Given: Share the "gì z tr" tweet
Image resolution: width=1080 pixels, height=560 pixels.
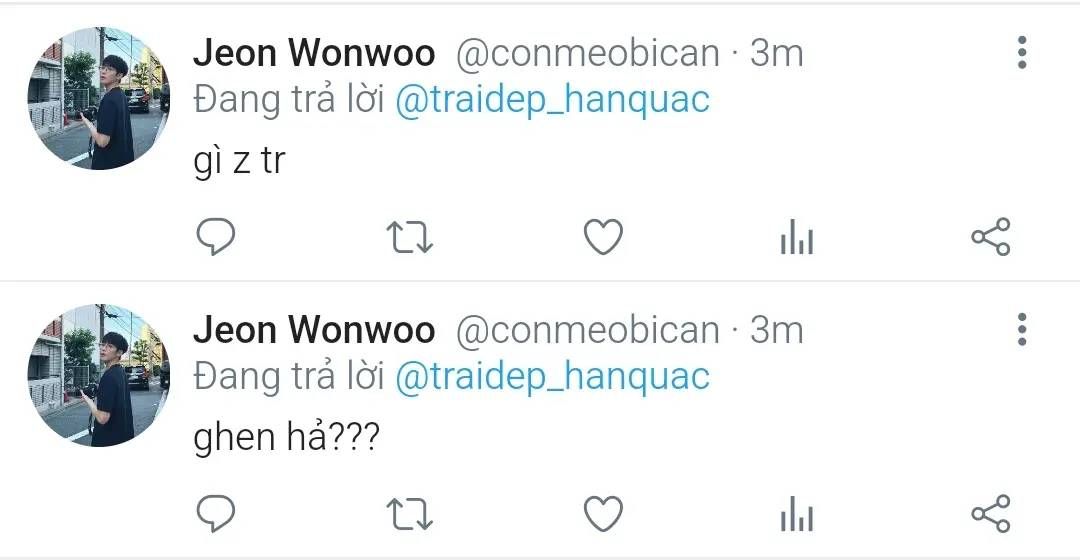Looking at the screenshot, I should [990, 237].
